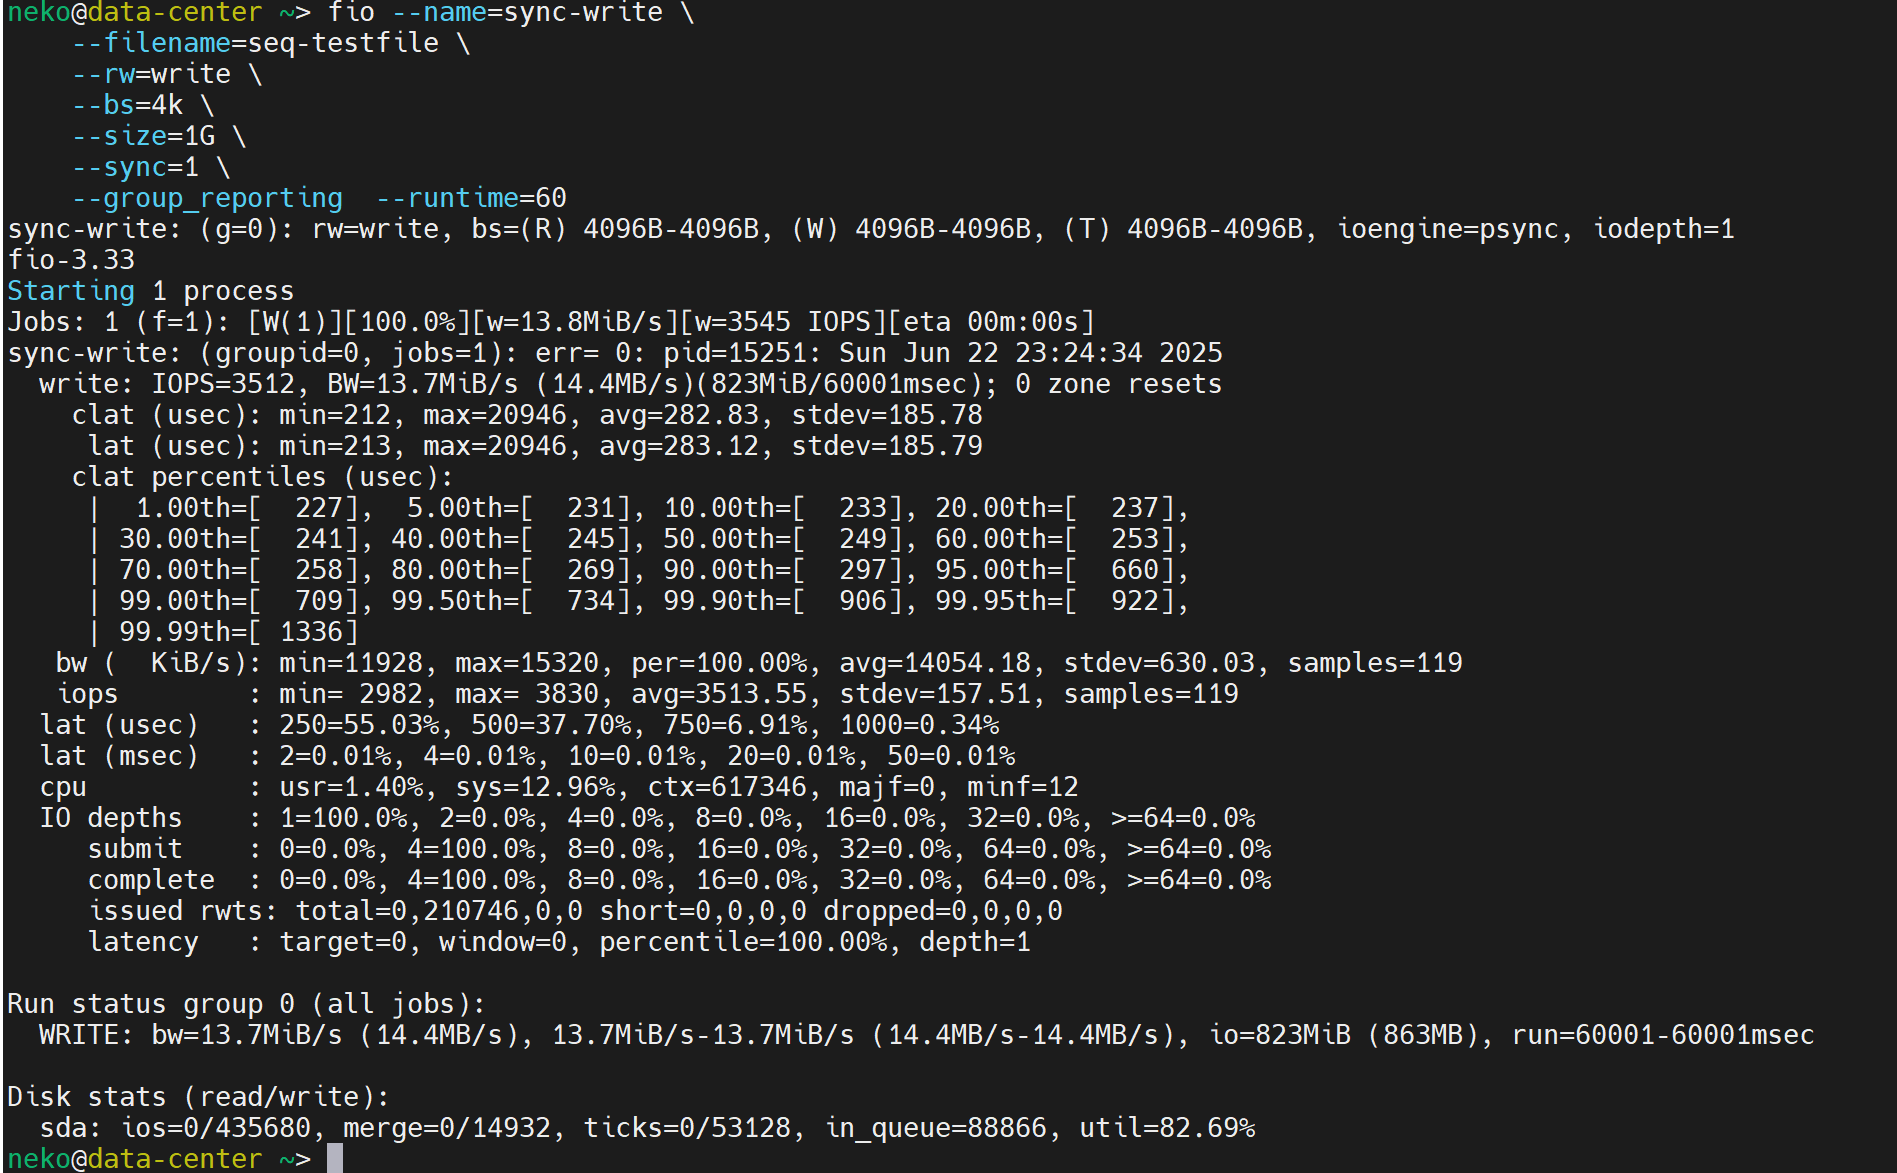The image size is (1897, 1173).
Task: Click the cursor block at bottom prompt
Action: pos(335,1158)
